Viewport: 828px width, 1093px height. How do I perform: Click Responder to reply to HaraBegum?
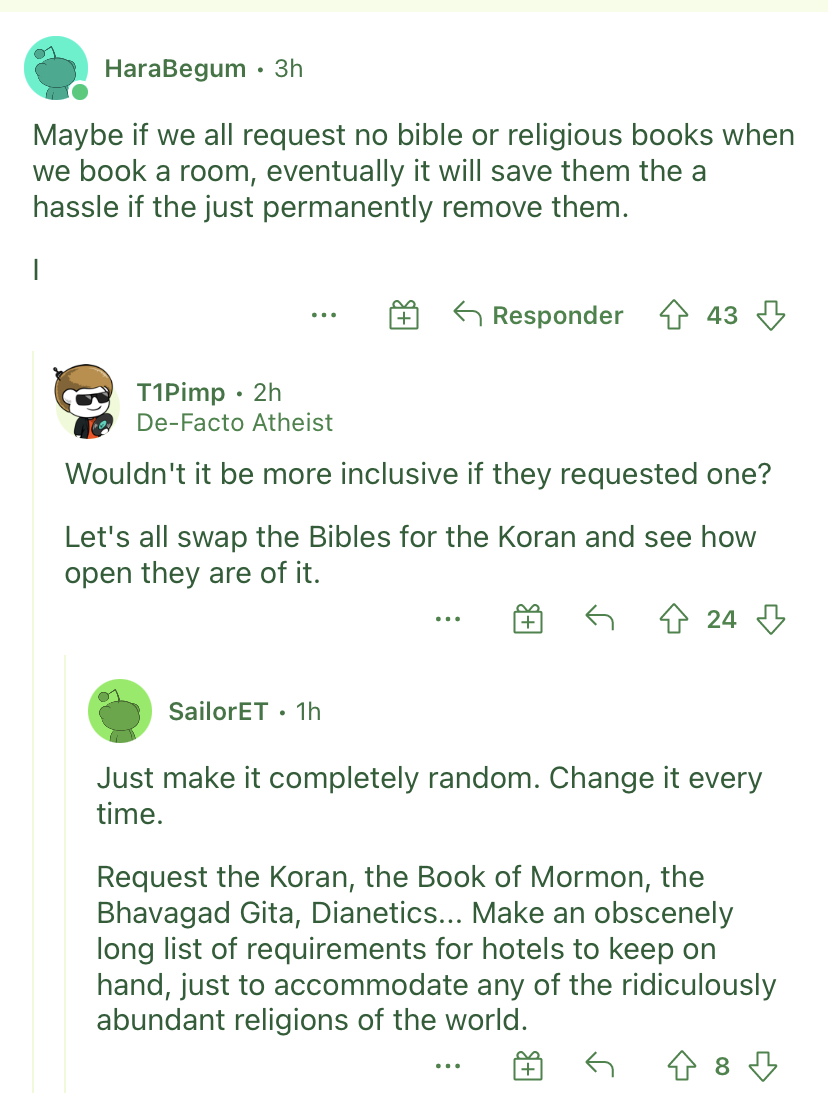point(538,315)
